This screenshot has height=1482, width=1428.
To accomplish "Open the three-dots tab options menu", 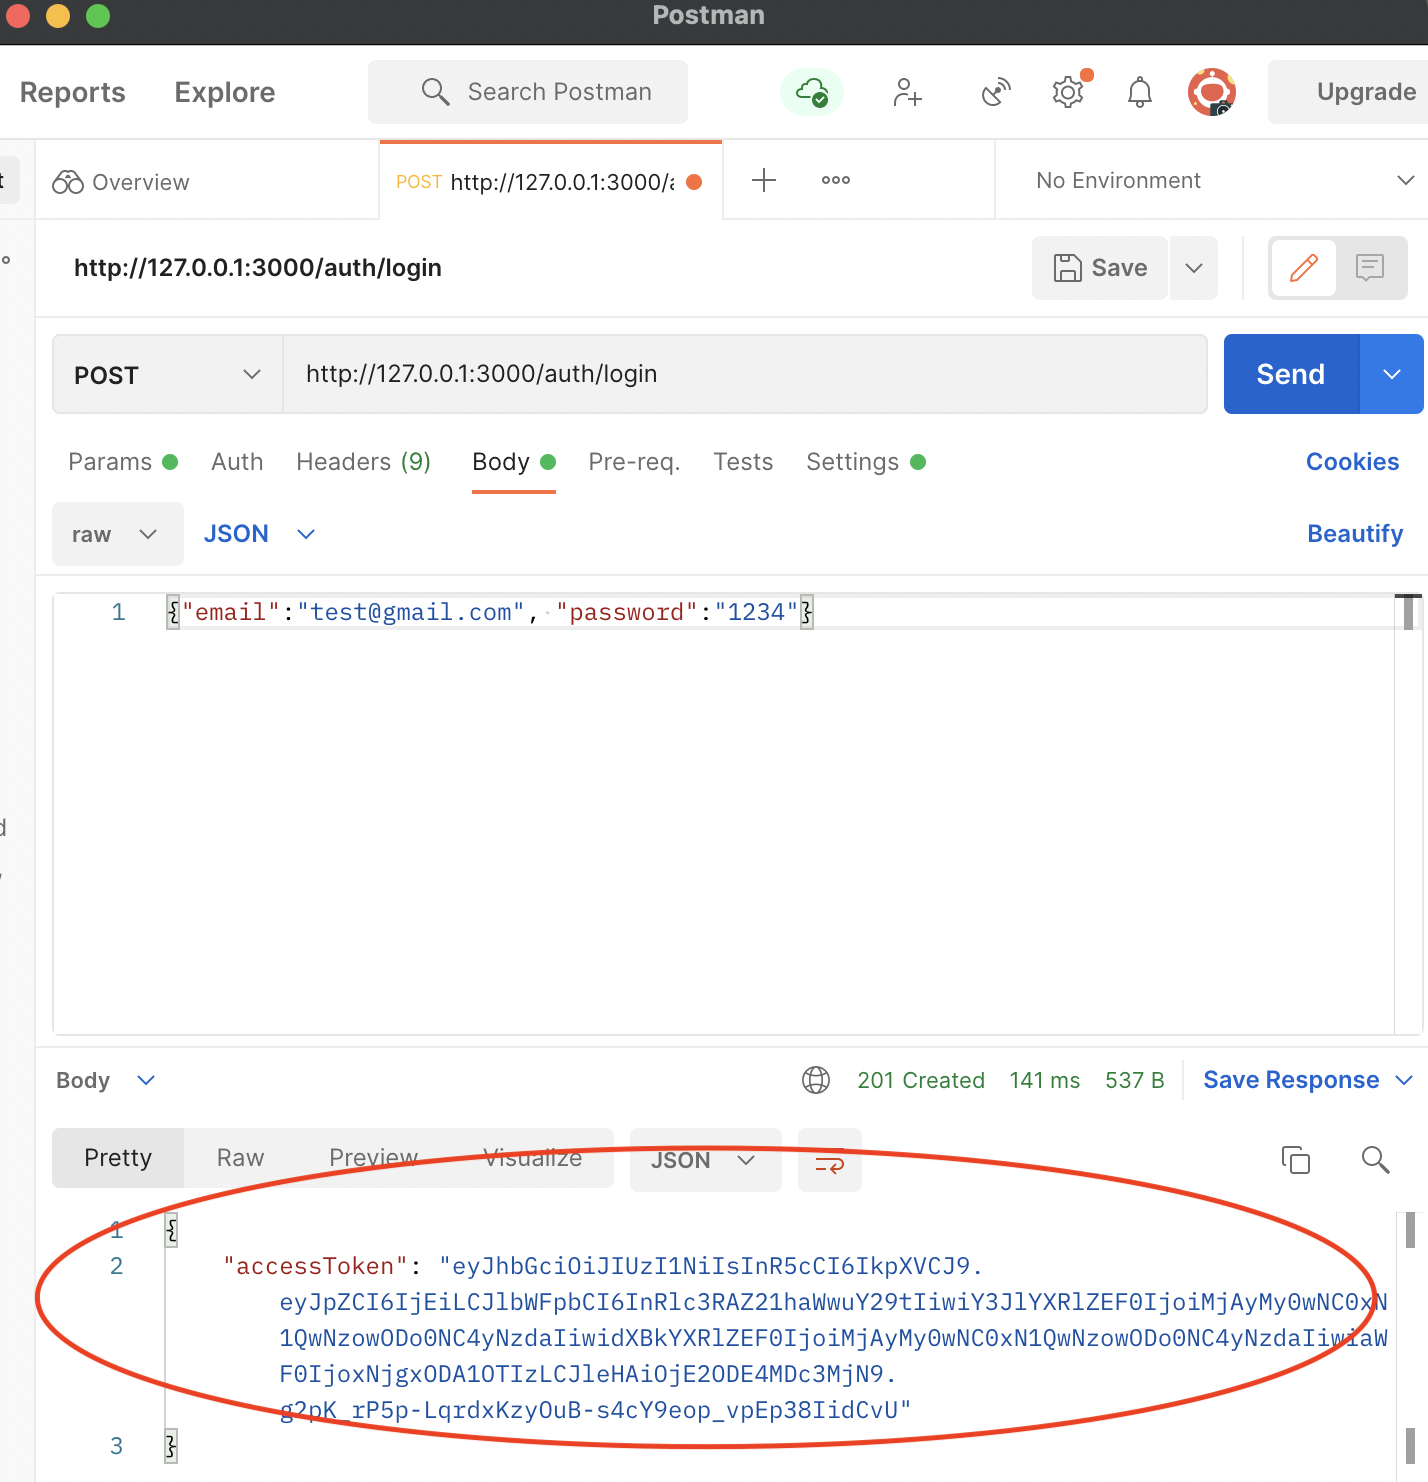I will coord(836,180).
